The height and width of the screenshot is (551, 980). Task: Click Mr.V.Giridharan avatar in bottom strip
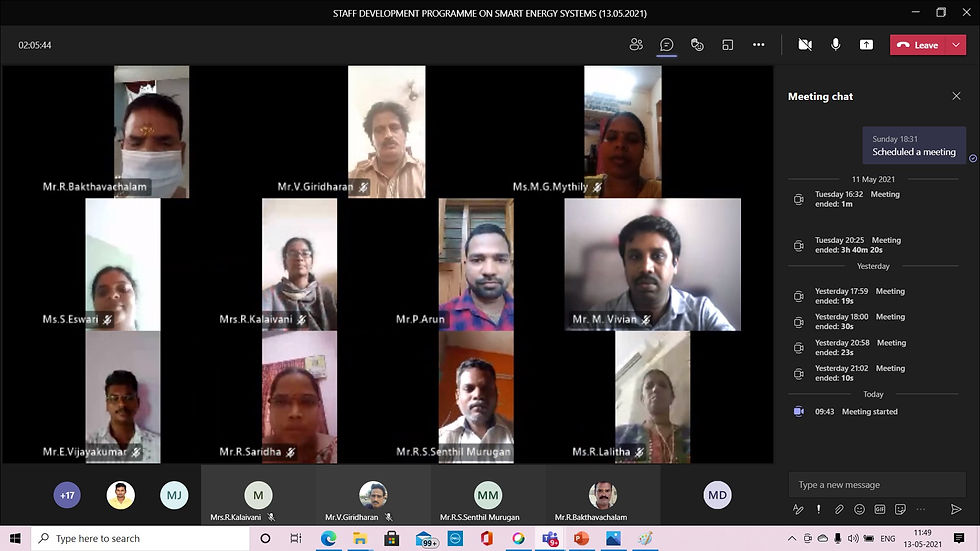click(x=373, y=495)
